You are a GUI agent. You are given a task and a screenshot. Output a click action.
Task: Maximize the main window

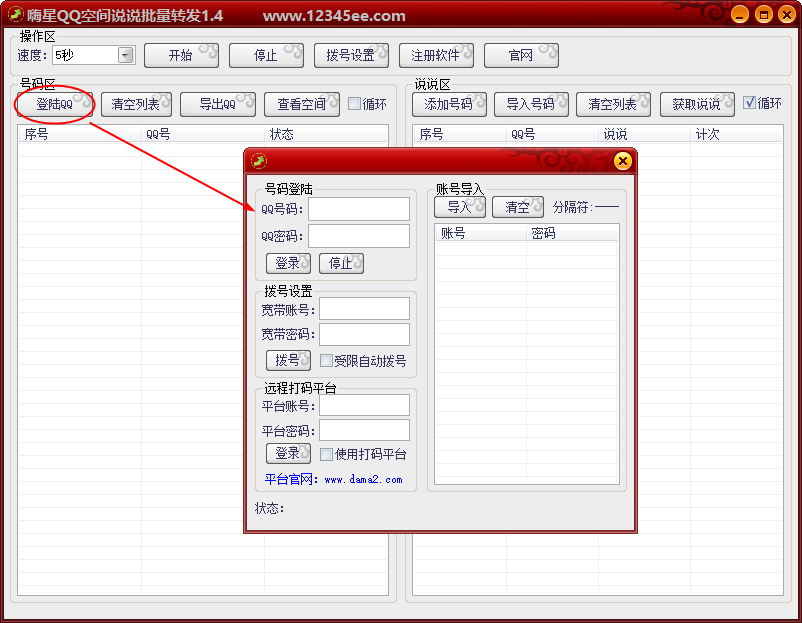(x=764, y=15)
